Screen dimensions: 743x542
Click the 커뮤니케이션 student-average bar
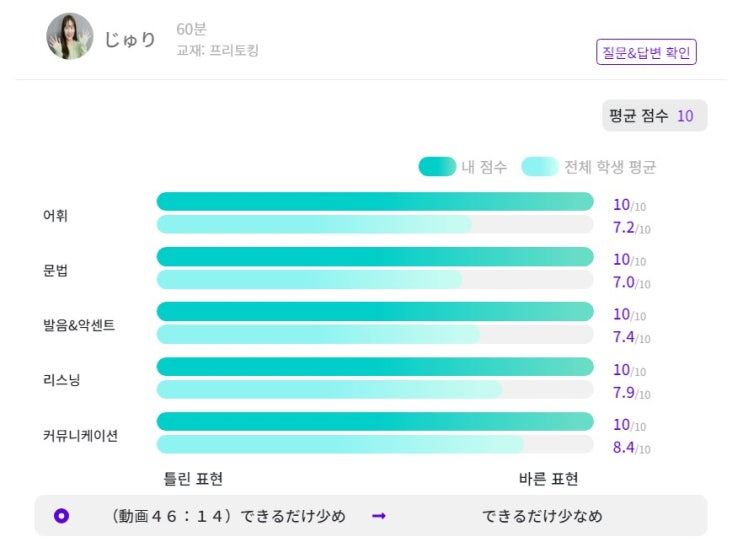340,444
